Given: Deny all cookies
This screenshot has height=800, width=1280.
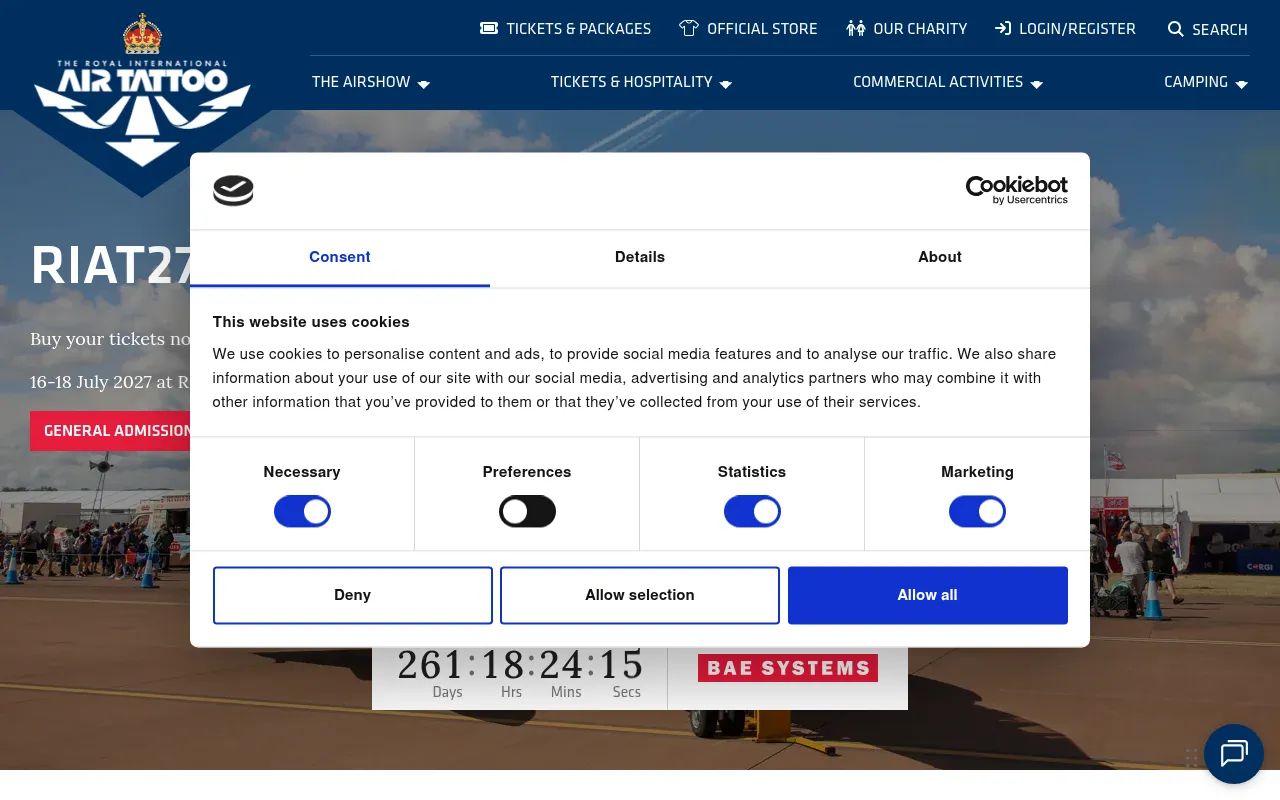Looking at the screenshot, I should pos(353,595).
